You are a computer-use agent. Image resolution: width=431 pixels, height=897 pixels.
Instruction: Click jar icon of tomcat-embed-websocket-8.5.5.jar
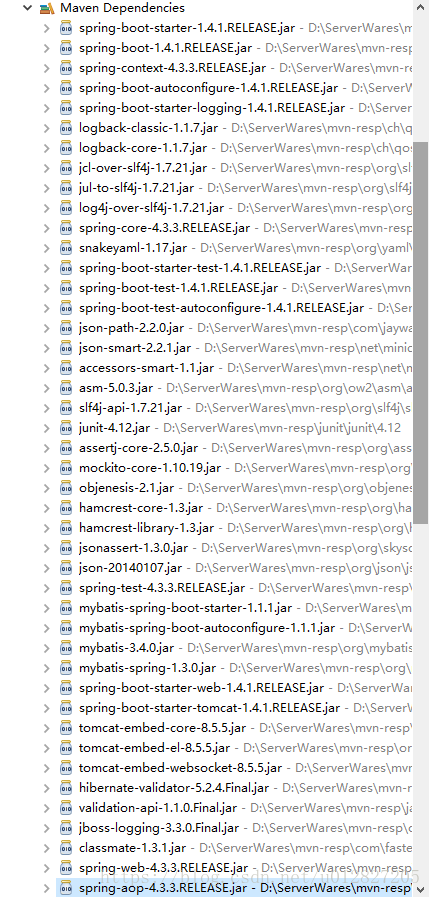[x=66, y=768]
